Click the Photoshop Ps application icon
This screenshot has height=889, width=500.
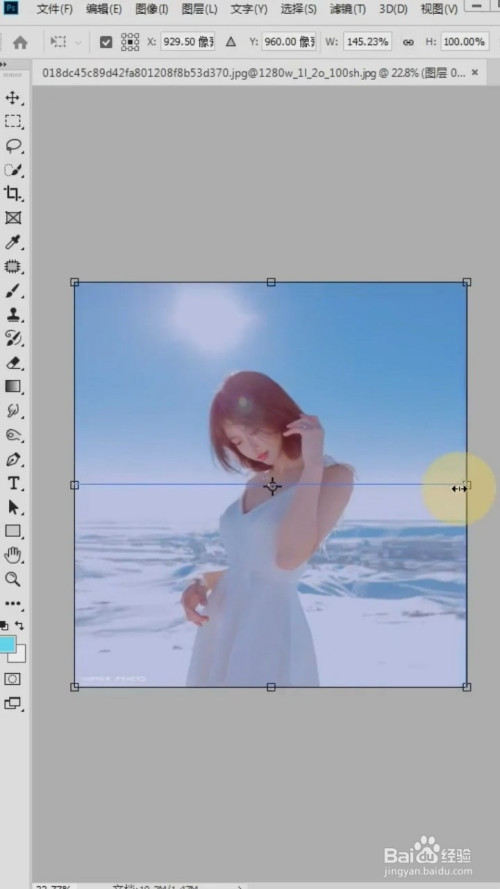(11, 8)
